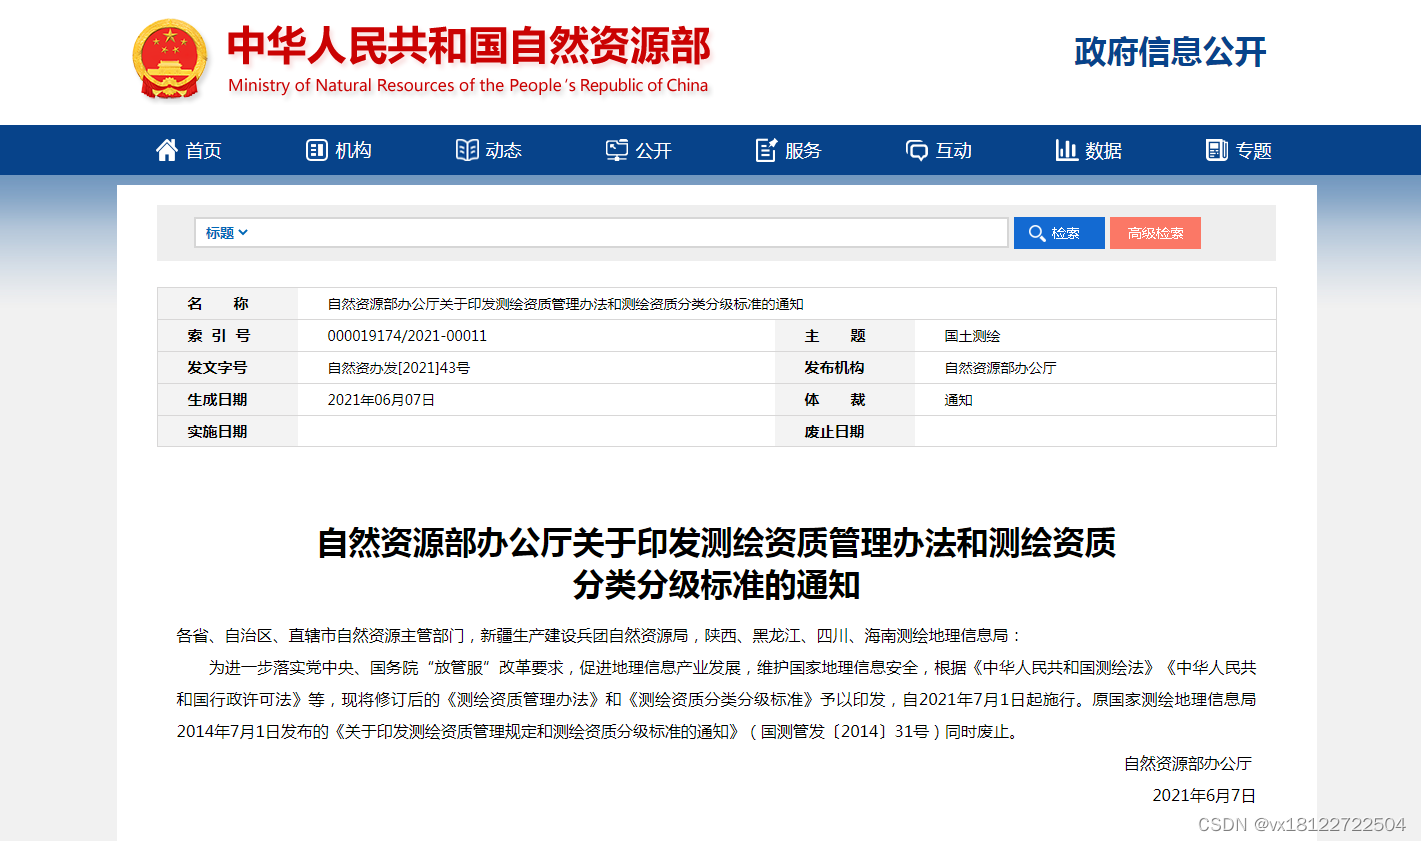Select the publisher value 自然资源部办公厅 in table
The height and width of the screenshot is (841, 1421).
1000,368
